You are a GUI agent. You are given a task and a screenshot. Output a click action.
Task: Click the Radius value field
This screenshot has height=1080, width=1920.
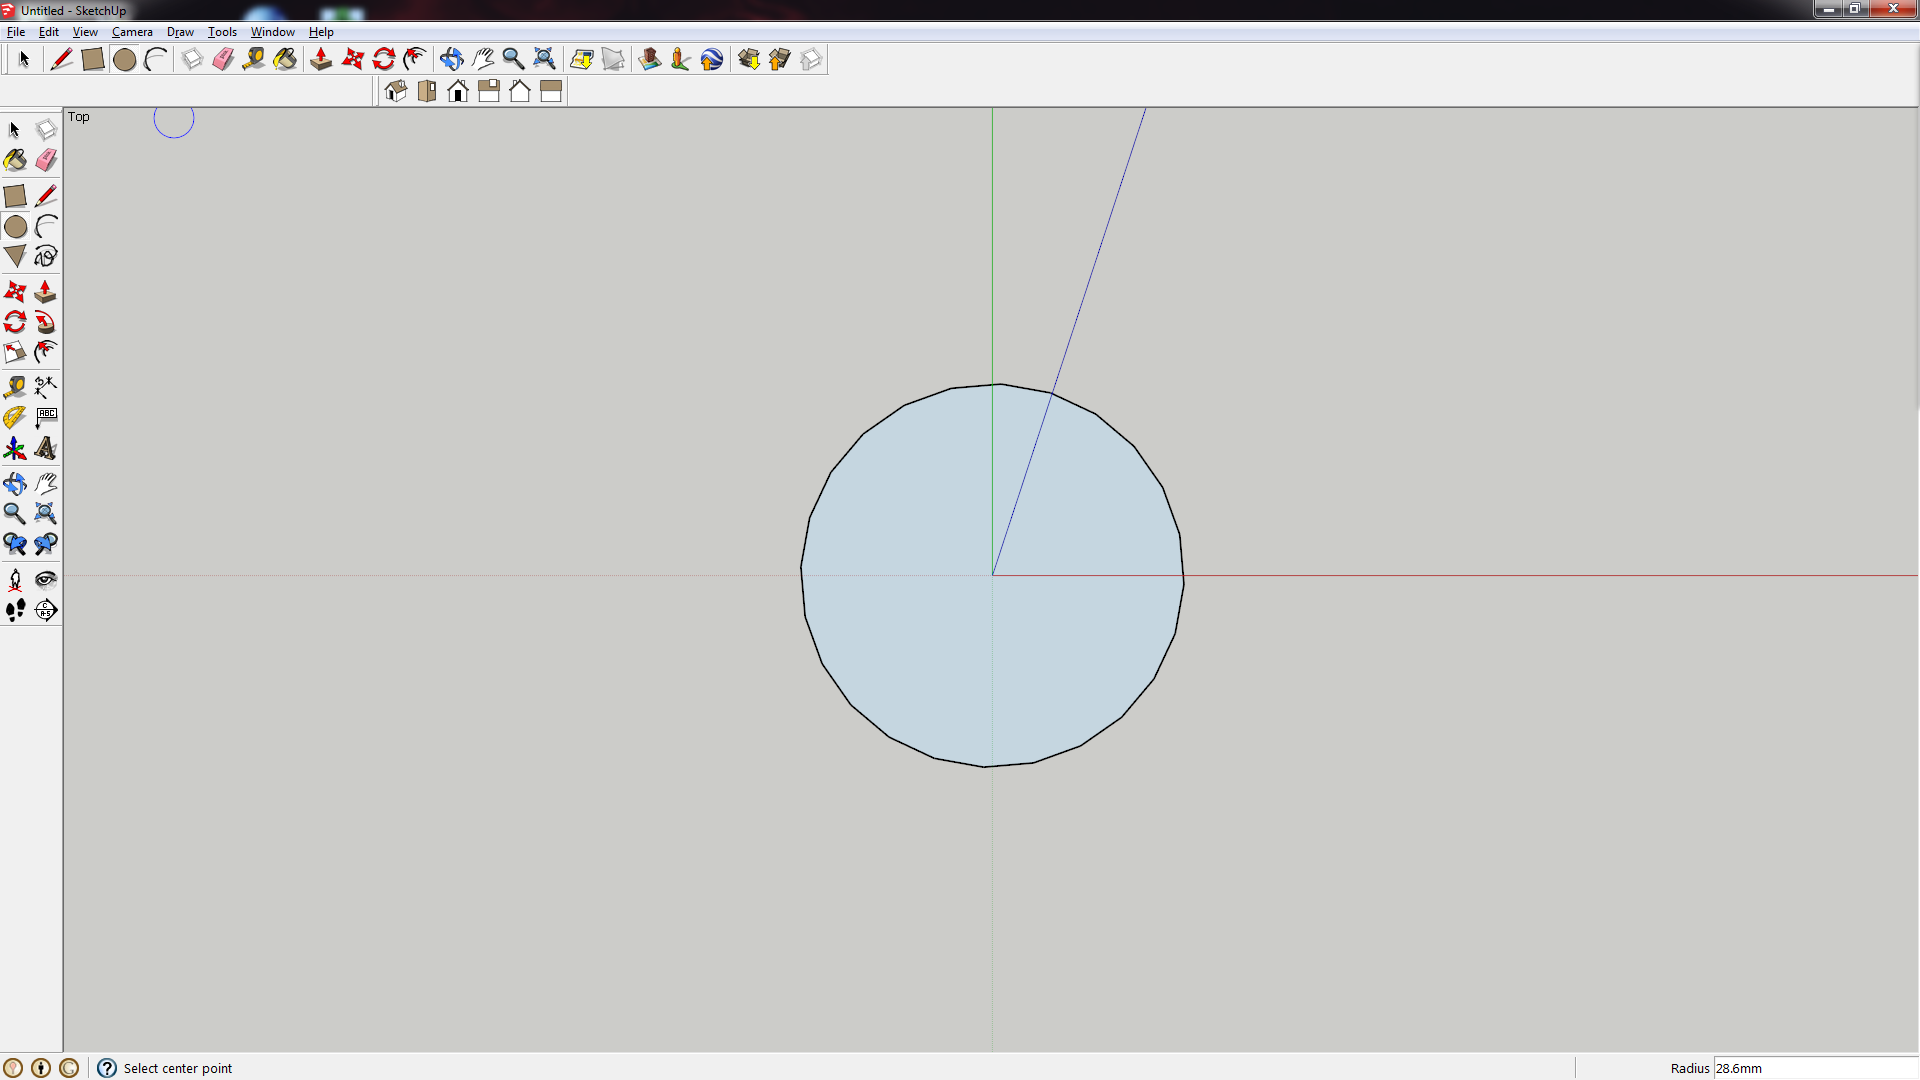(1816, 1068)
